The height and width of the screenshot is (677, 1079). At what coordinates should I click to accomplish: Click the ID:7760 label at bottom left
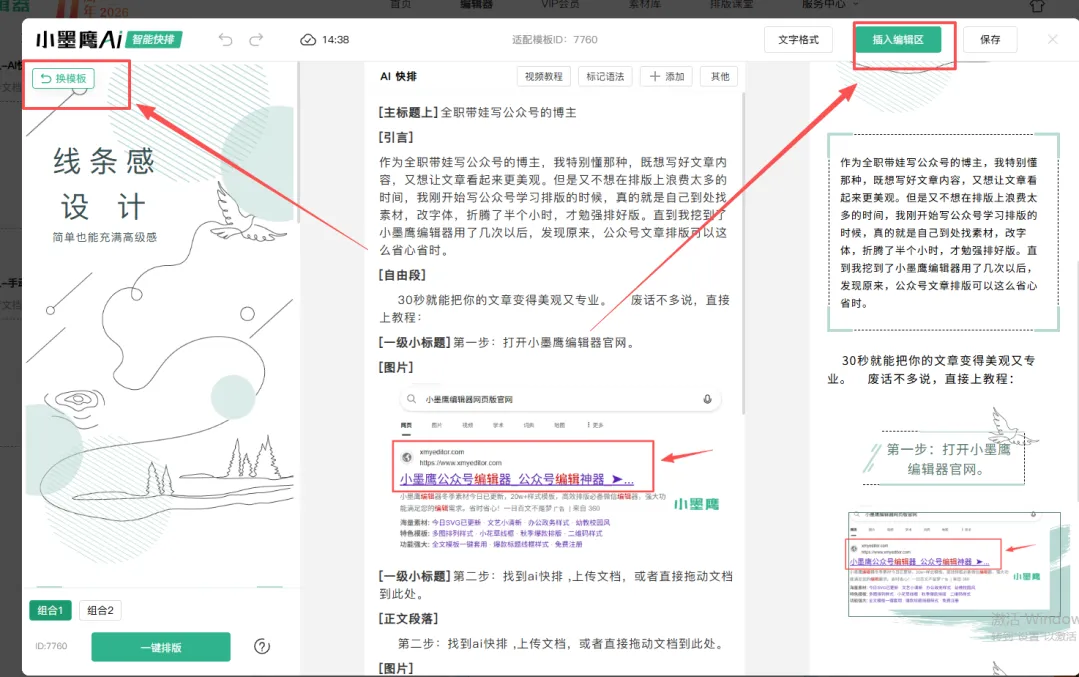click(x=51, y=647)
